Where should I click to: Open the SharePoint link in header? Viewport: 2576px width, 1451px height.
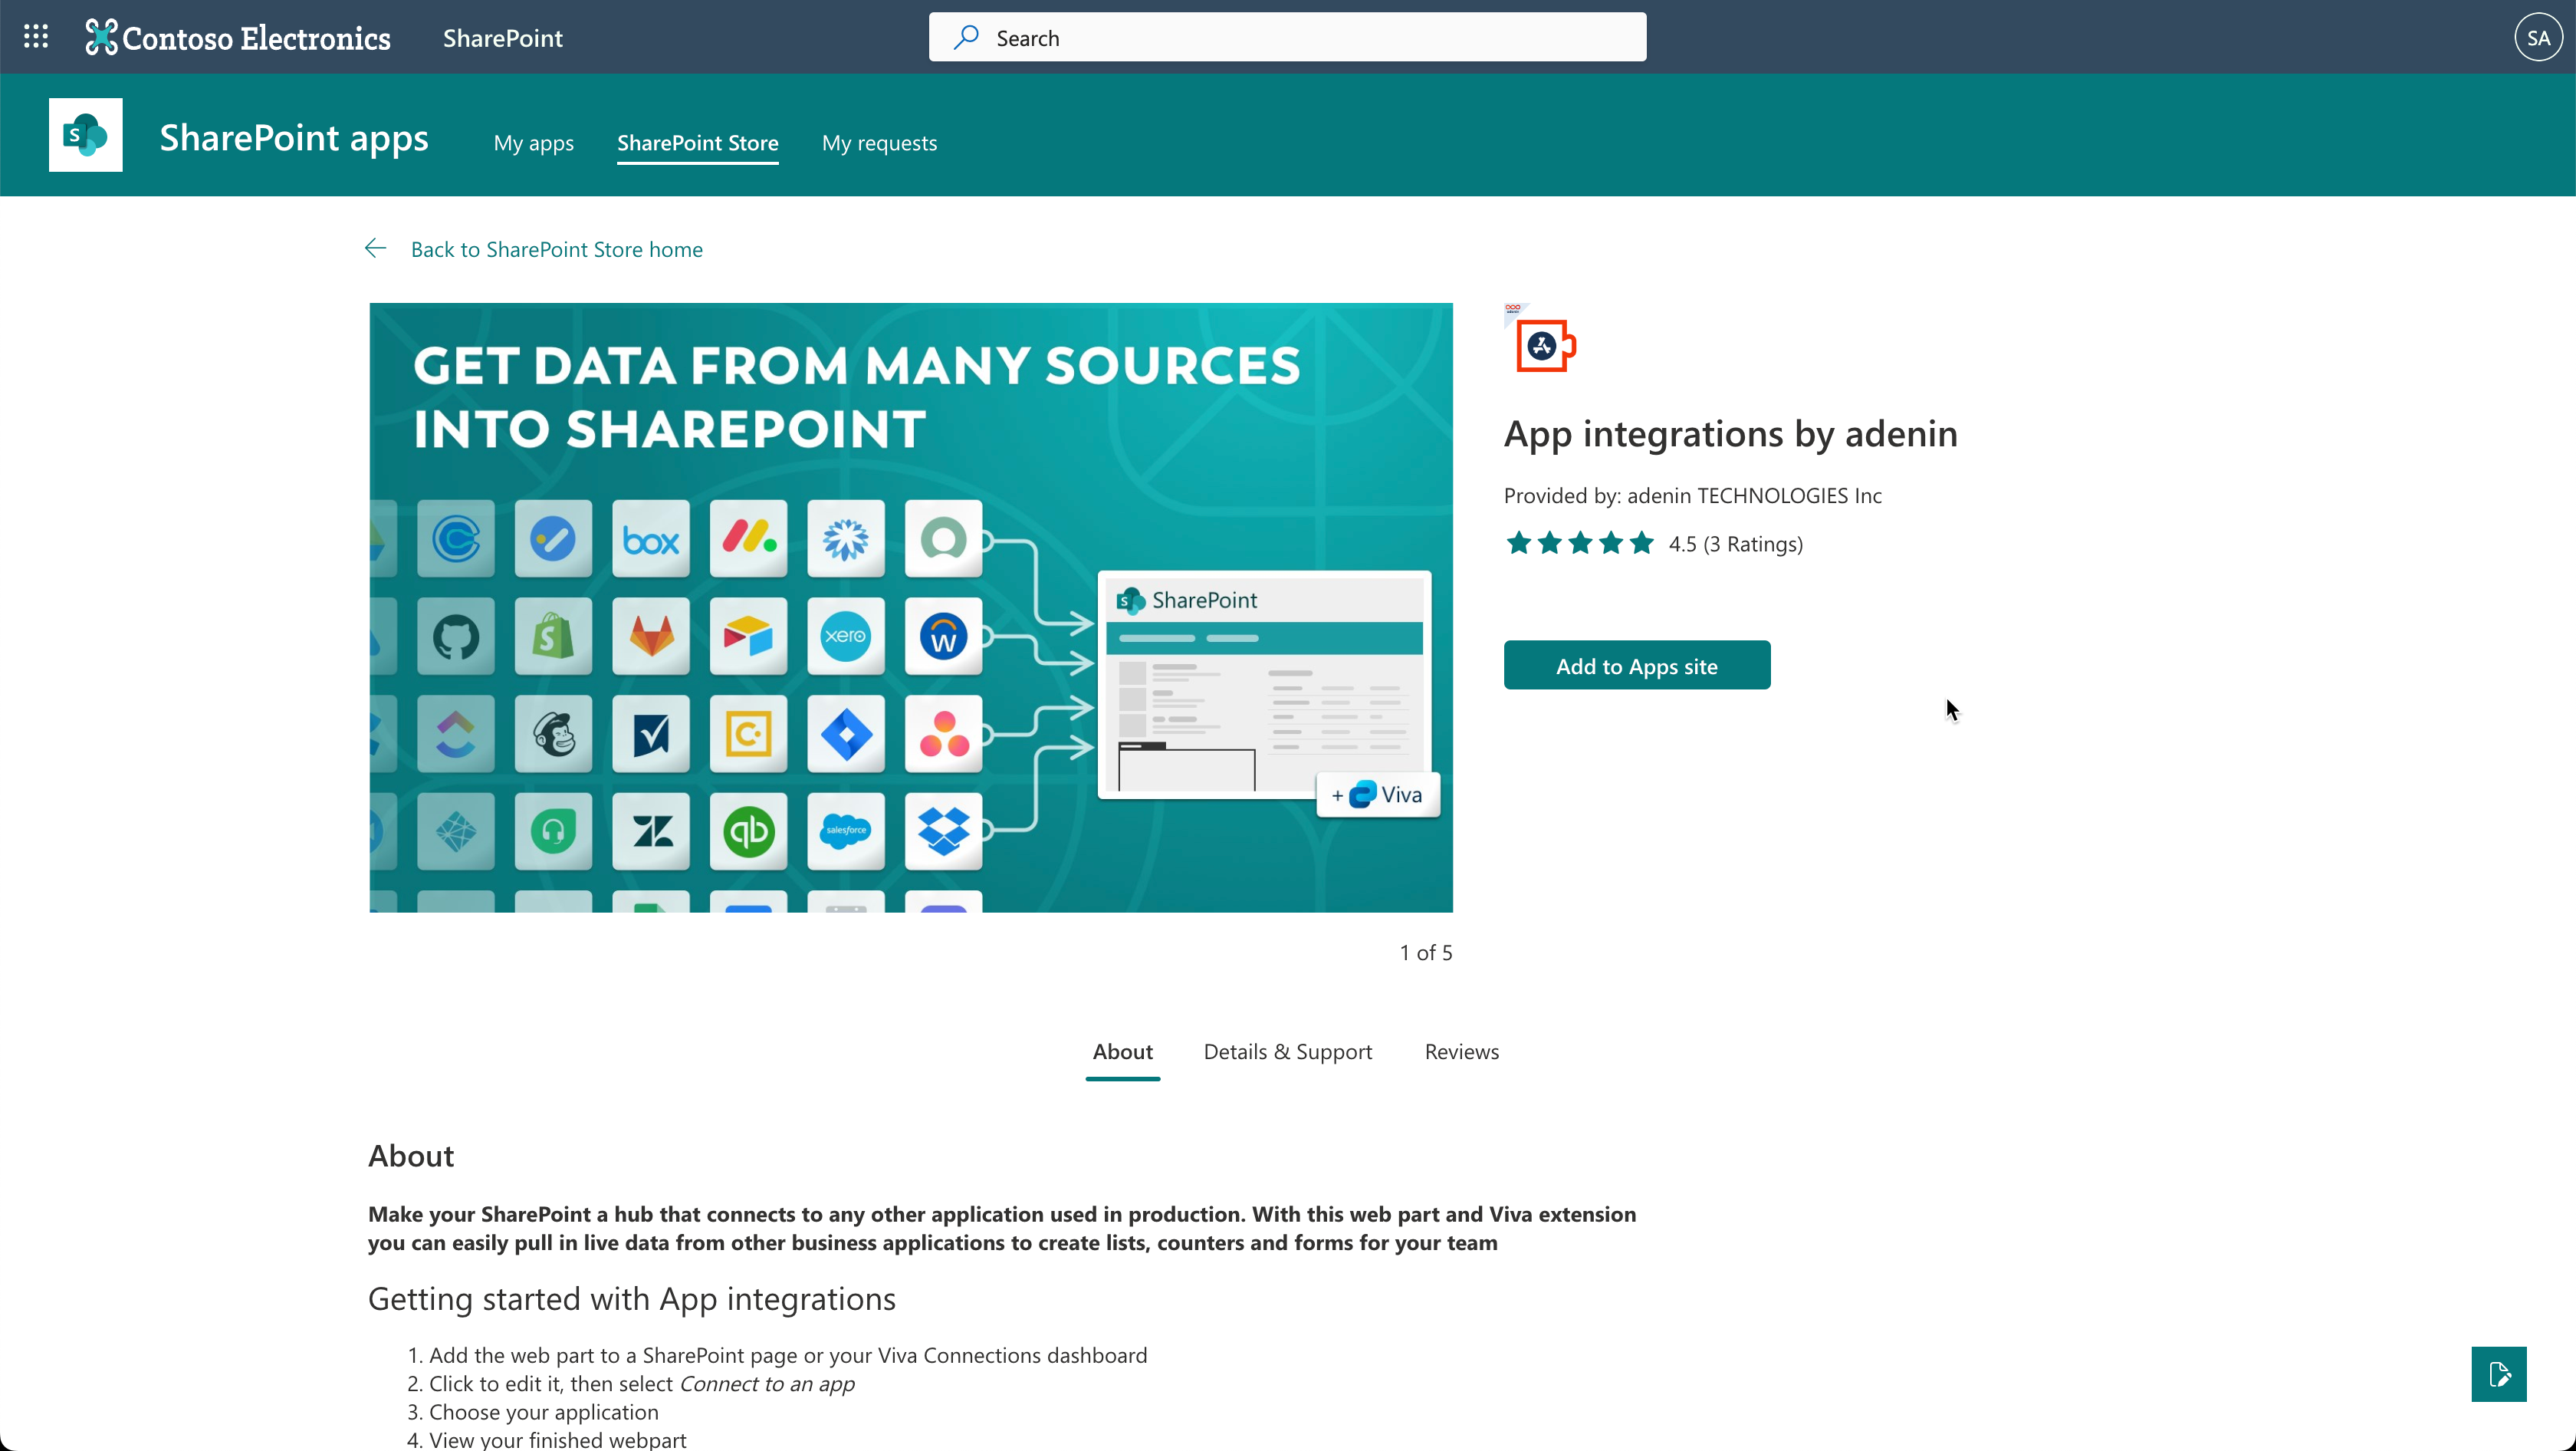click(503, 38)
